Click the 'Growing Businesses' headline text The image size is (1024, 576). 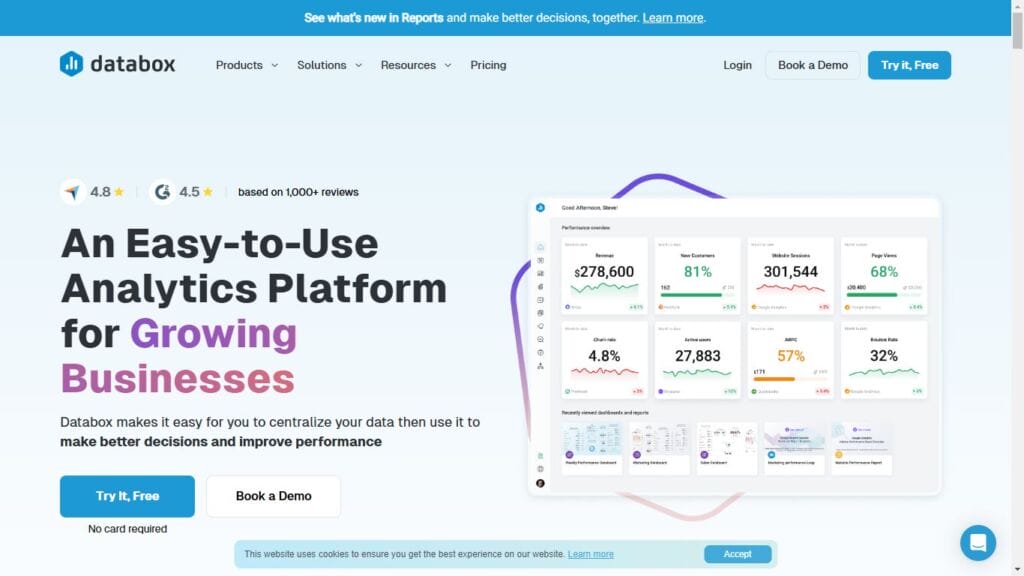click(179, 356)
